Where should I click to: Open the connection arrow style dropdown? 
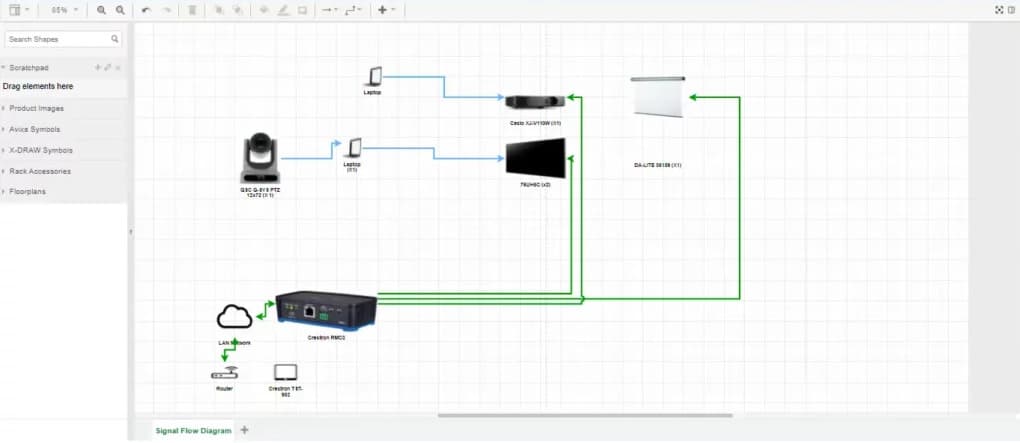coord(328,10)
